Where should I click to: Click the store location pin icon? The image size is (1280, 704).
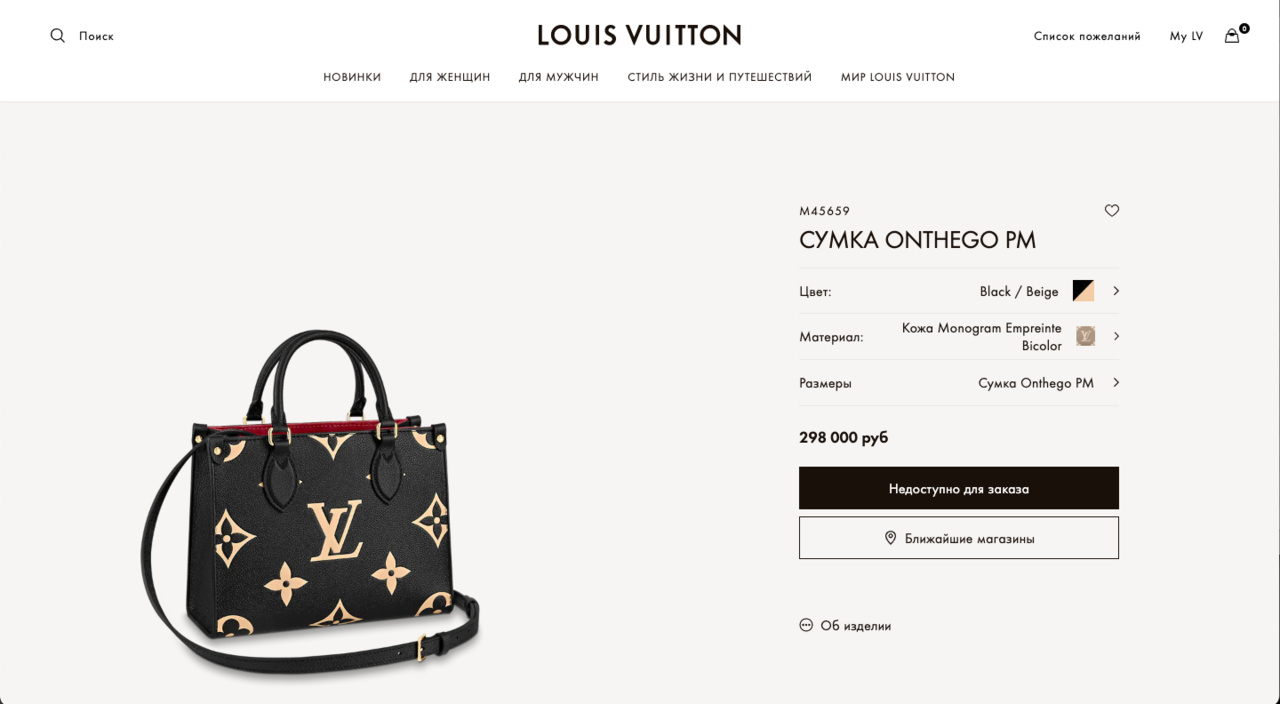pos(890,538)
